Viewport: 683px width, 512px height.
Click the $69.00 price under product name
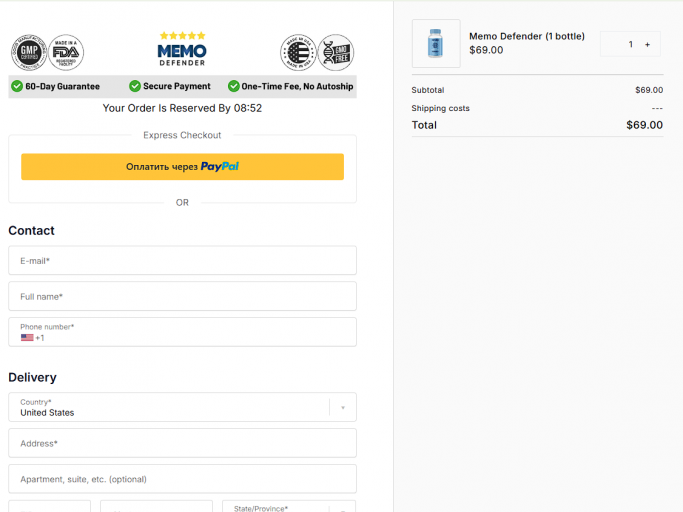click(486, 50)
